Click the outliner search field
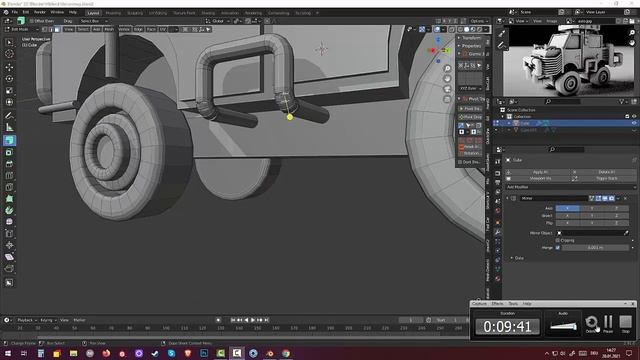 click(x=563, y=101)
